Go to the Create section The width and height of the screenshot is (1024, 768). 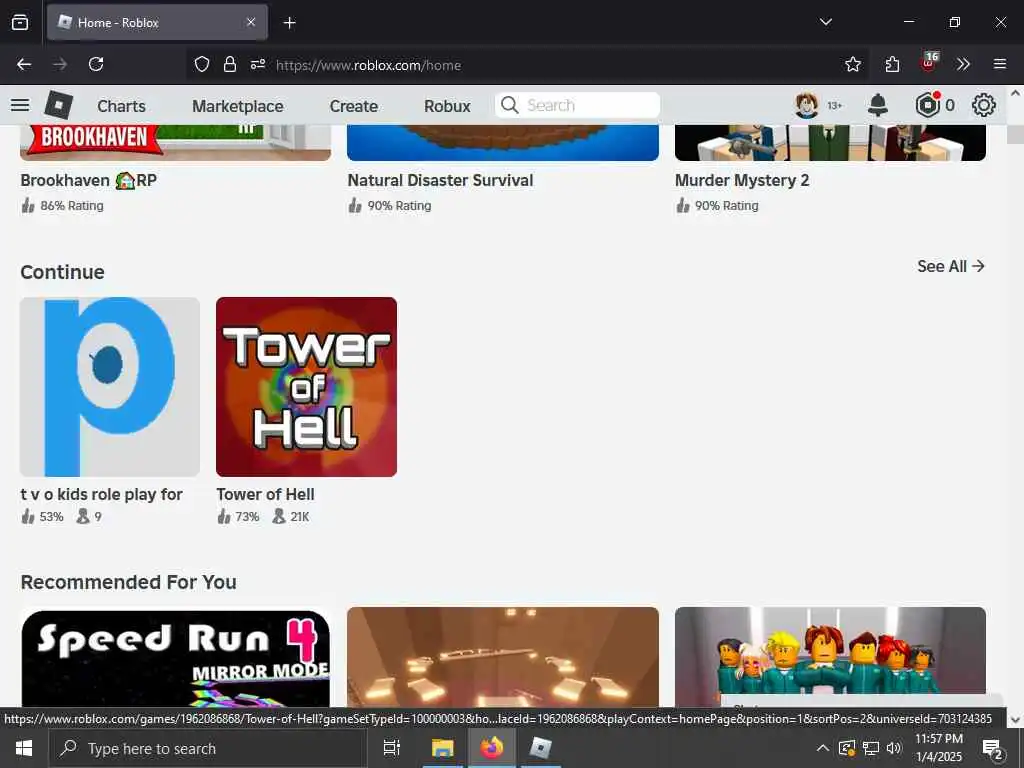(x=353, y=106)
